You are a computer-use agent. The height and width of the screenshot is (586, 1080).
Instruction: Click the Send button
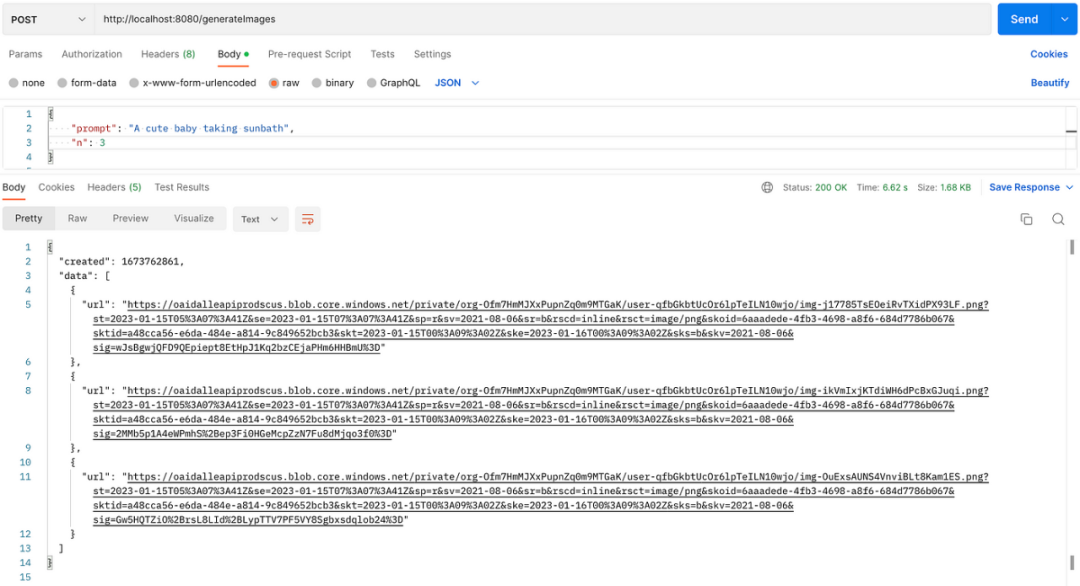[1024, 19]
